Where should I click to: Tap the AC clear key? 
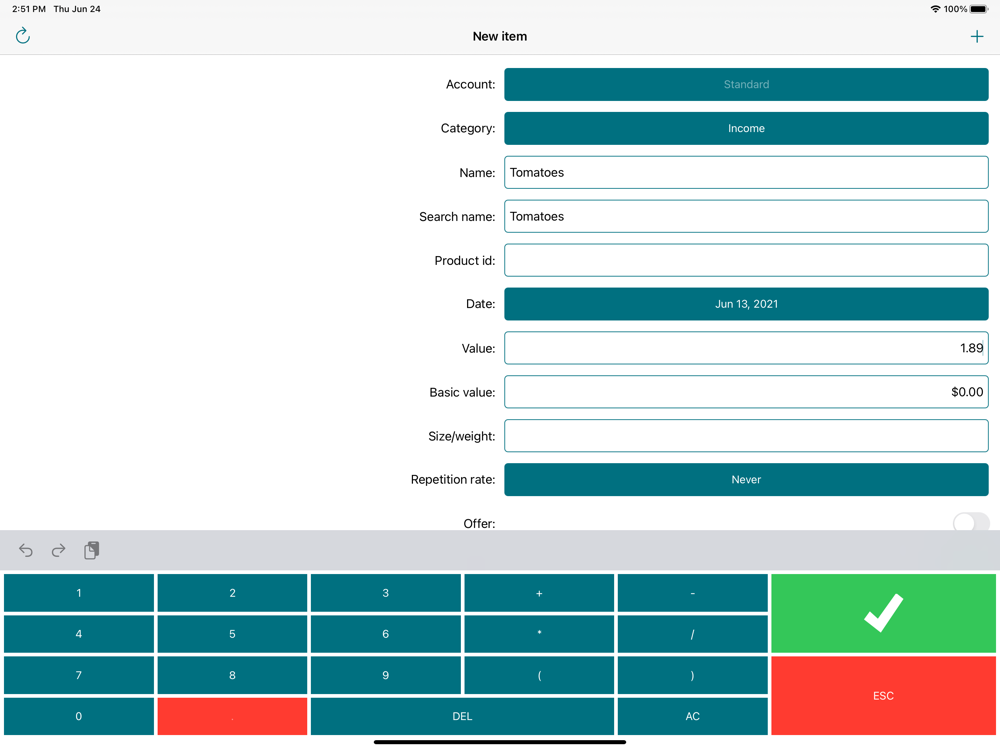(x=693, y=716)
